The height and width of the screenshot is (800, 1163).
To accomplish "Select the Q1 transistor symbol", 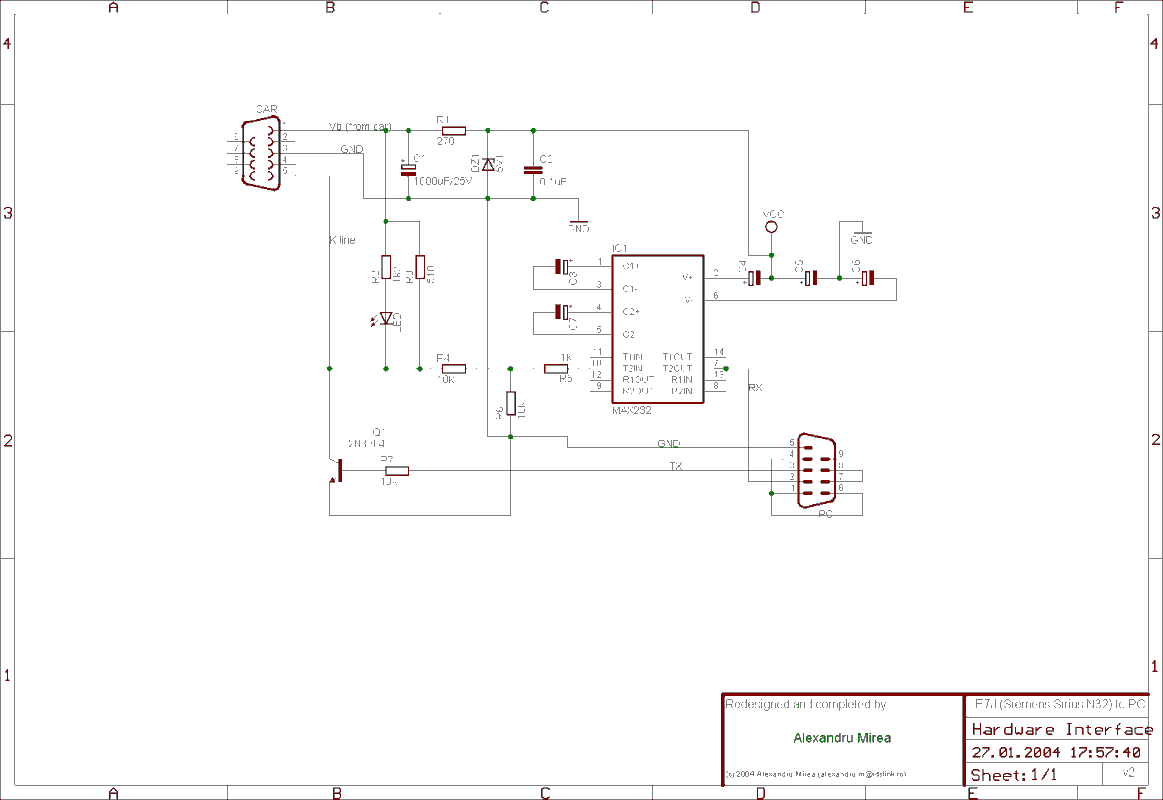I will (x=335, y=471).
